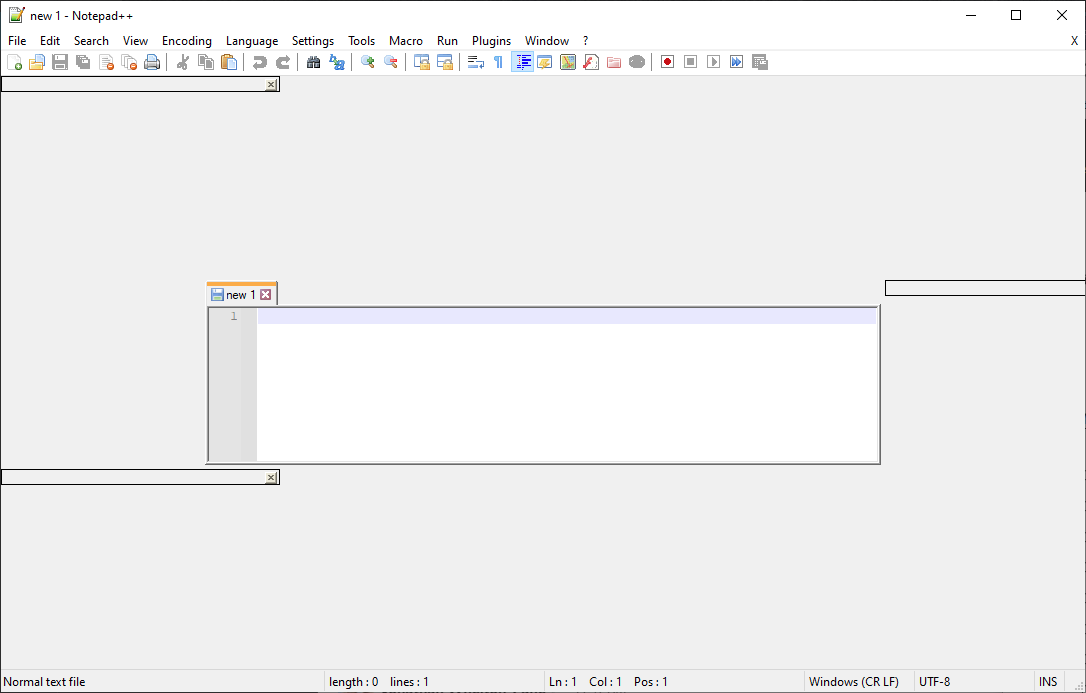Click the Print icon
Viewport: 1086px width, 693px height.
coord(152,62)
